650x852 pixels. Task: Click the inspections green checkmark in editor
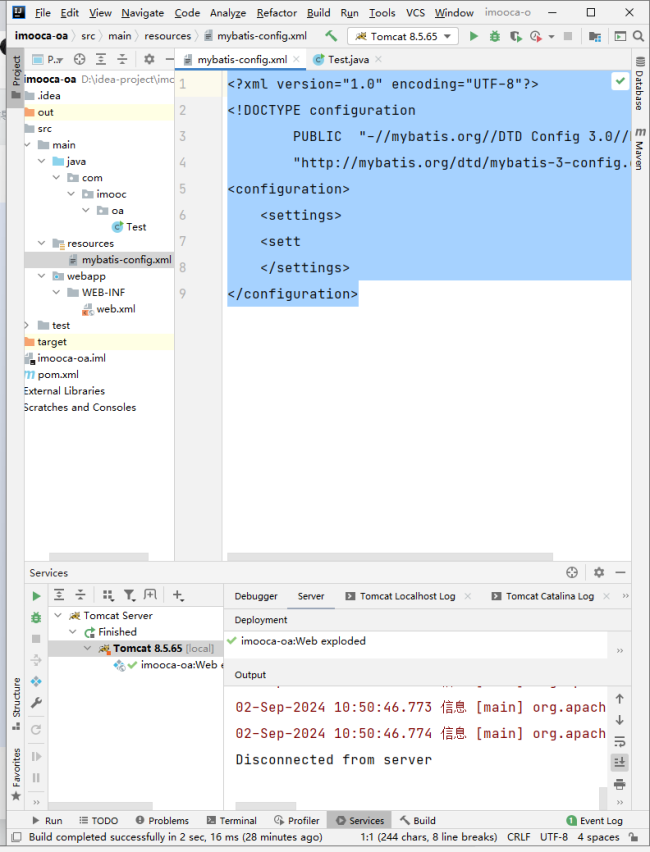[620, 82]
